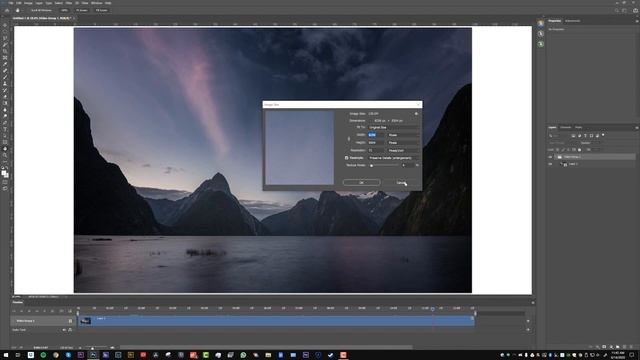Open the Width units dropdown
This screenshot has height=360, width=640.
coord(403,135)
